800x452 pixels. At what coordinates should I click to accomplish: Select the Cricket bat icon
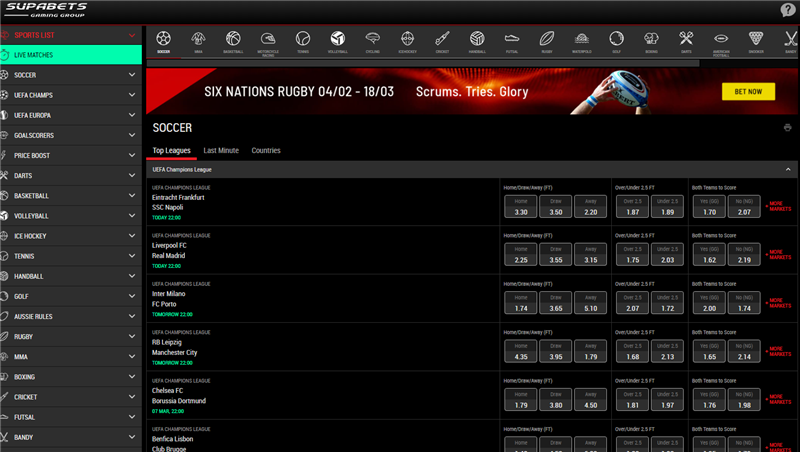tap(442, 41)
